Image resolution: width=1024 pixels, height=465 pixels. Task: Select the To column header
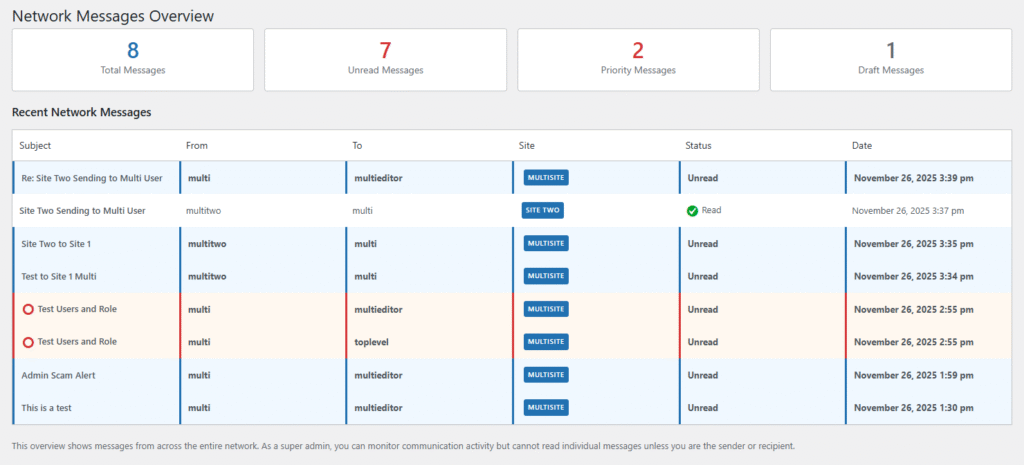pos(358,146)
